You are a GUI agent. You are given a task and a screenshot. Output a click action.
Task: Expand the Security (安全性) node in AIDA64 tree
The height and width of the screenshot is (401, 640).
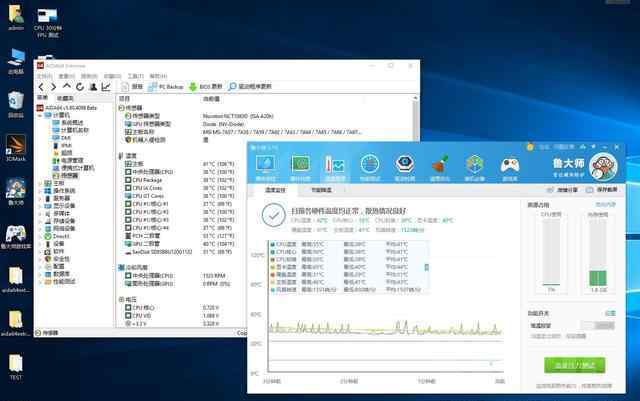point(40,259)
